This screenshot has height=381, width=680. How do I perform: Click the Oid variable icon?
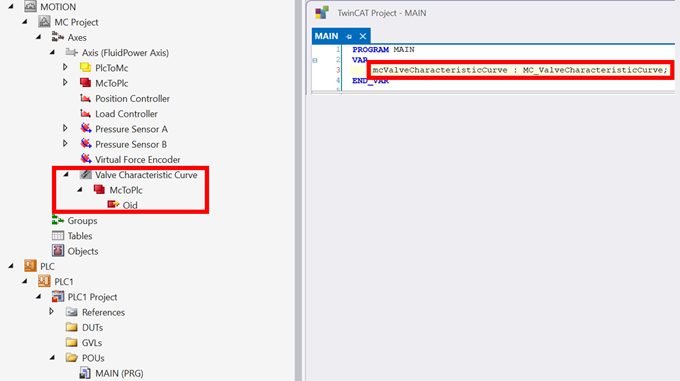[113, 205]
